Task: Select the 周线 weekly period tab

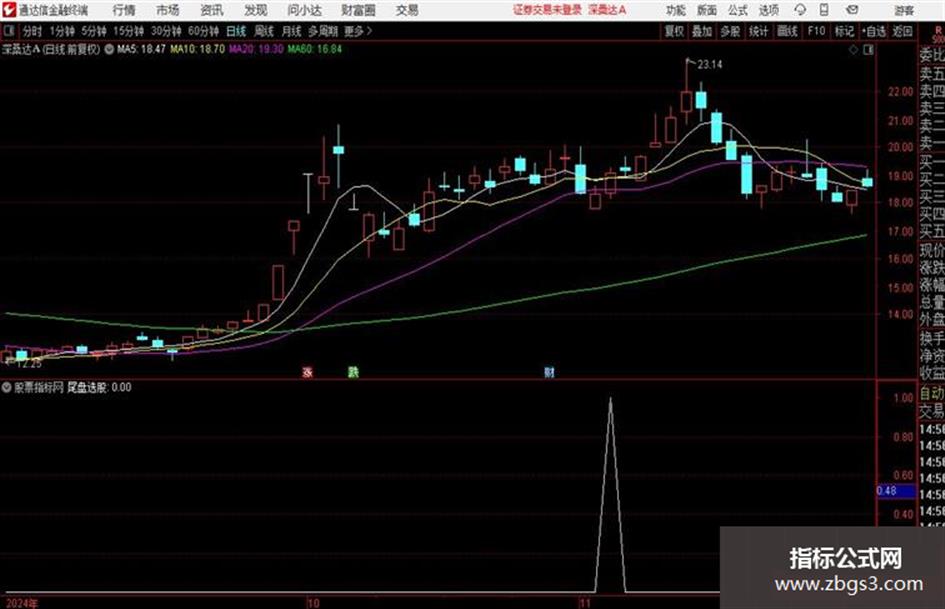Action: click(264, 31)
